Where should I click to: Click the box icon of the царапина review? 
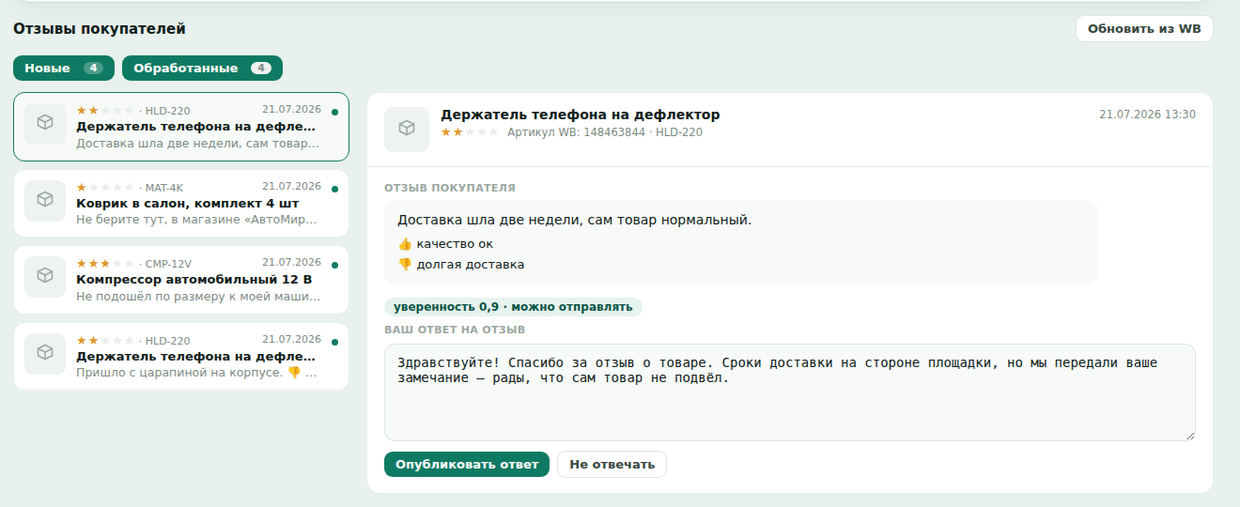point(45,353)
